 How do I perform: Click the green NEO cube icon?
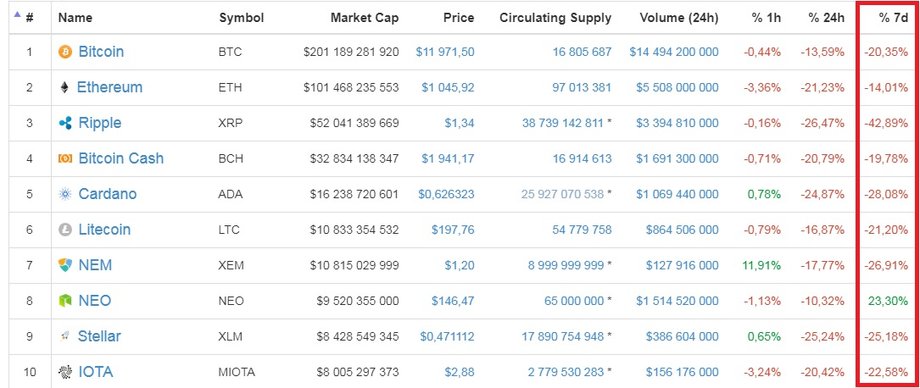coord(65,301)
